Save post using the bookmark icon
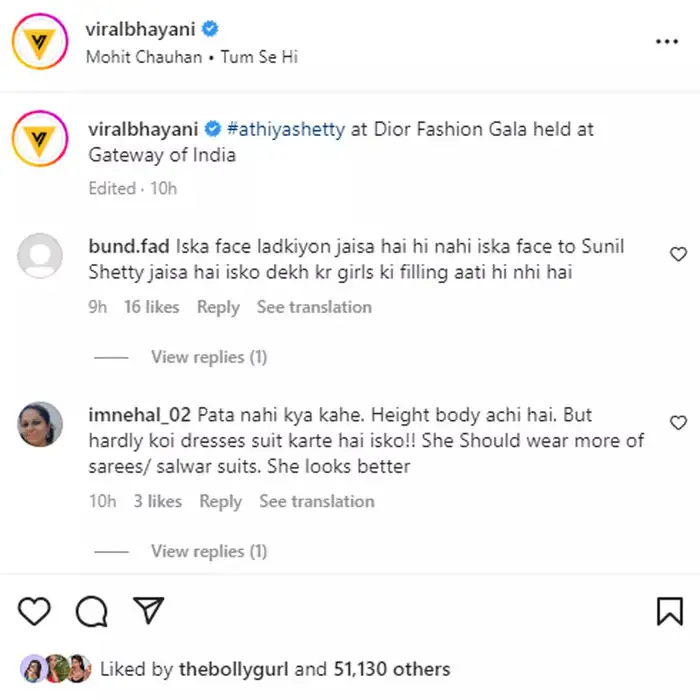The width and height of the screenshot is (700, 700). tap(669, 610)
